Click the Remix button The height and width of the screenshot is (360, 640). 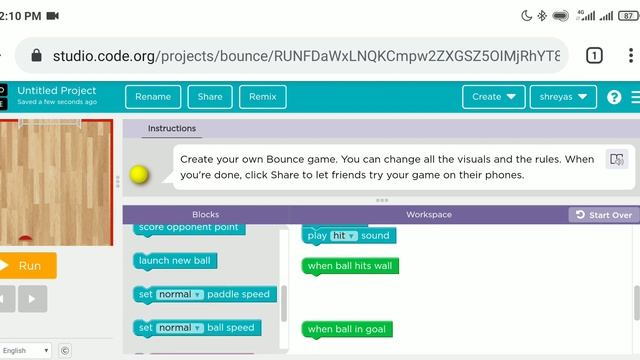[262, 97]
